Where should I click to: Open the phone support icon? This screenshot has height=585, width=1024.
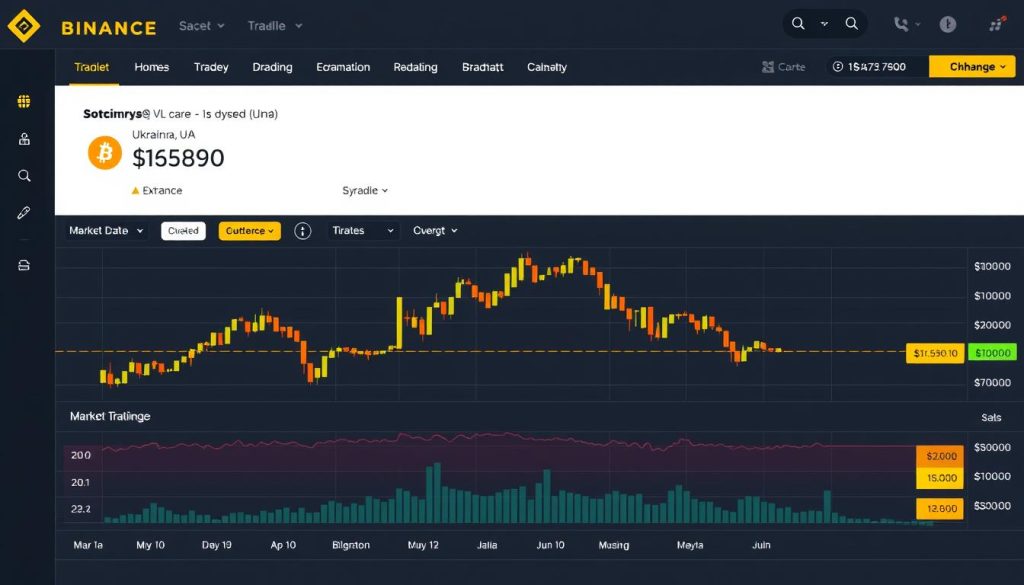(x=901, y=25)
